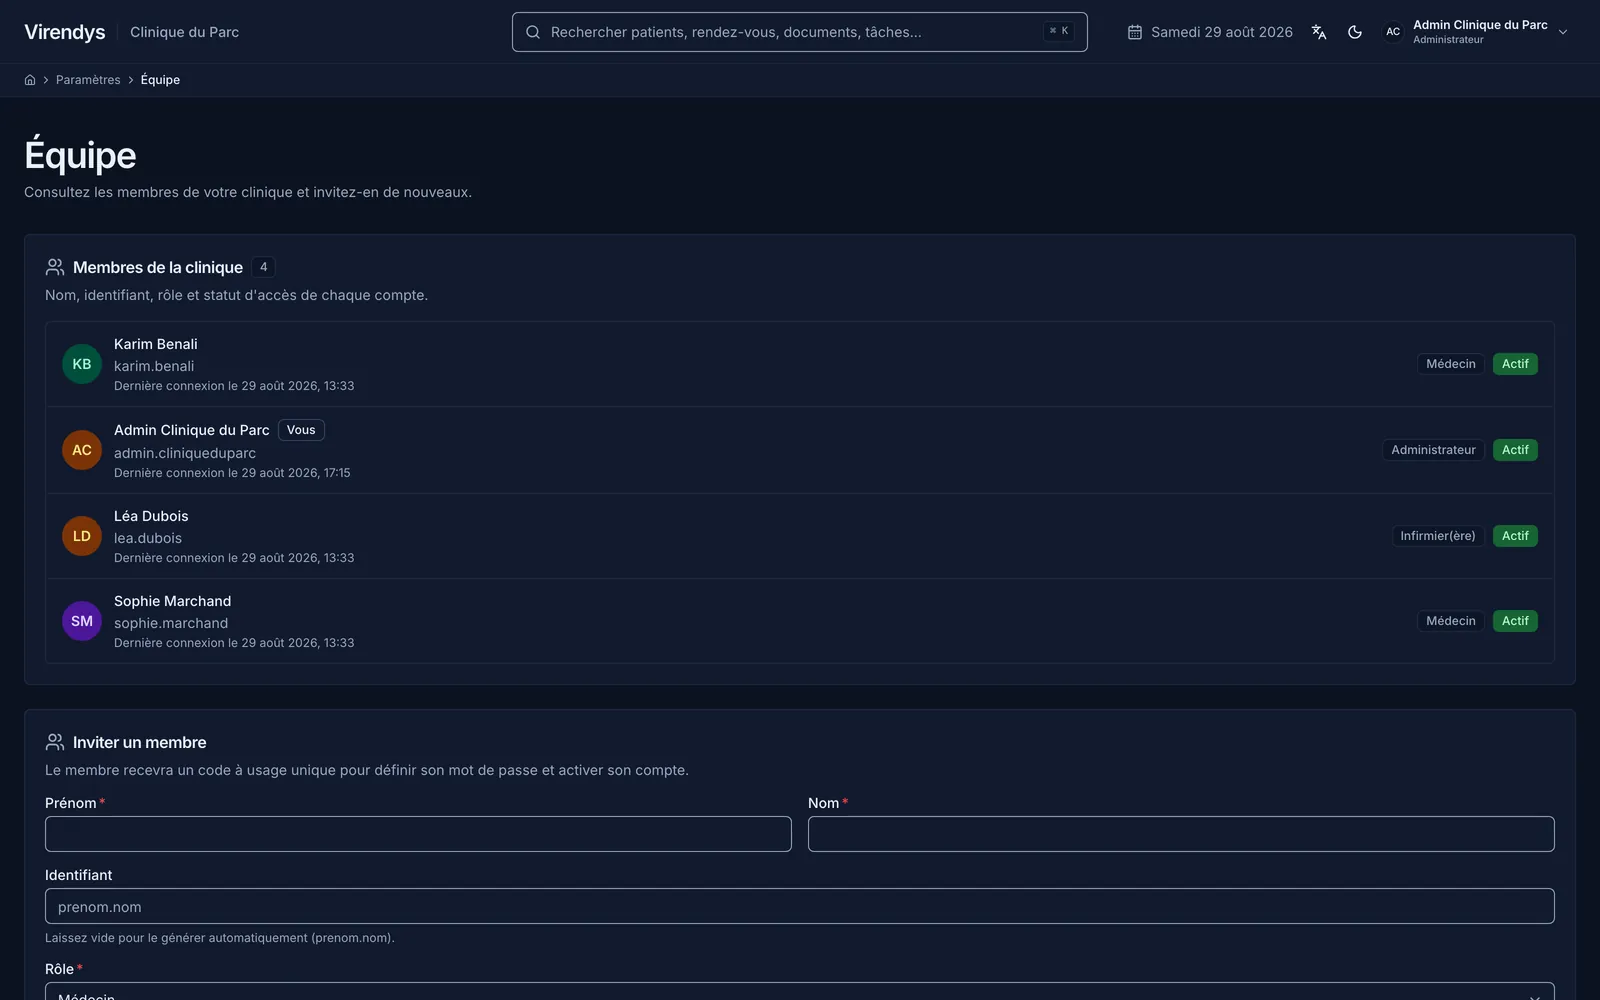Focus the global search field
The height and width of the screenshot is (1000, 1600).
tap(800, 32)
